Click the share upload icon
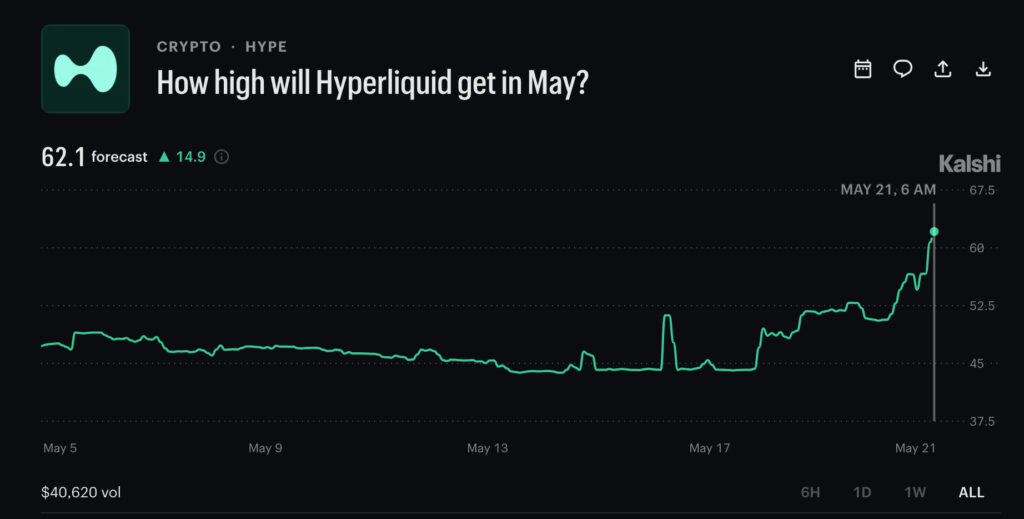1024x519 pixels. click(x=942, y=69)
